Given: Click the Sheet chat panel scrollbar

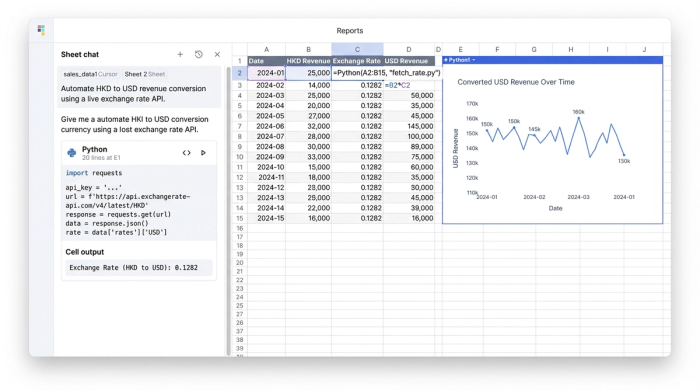Looking at the screenshot, I should (229, 210).
